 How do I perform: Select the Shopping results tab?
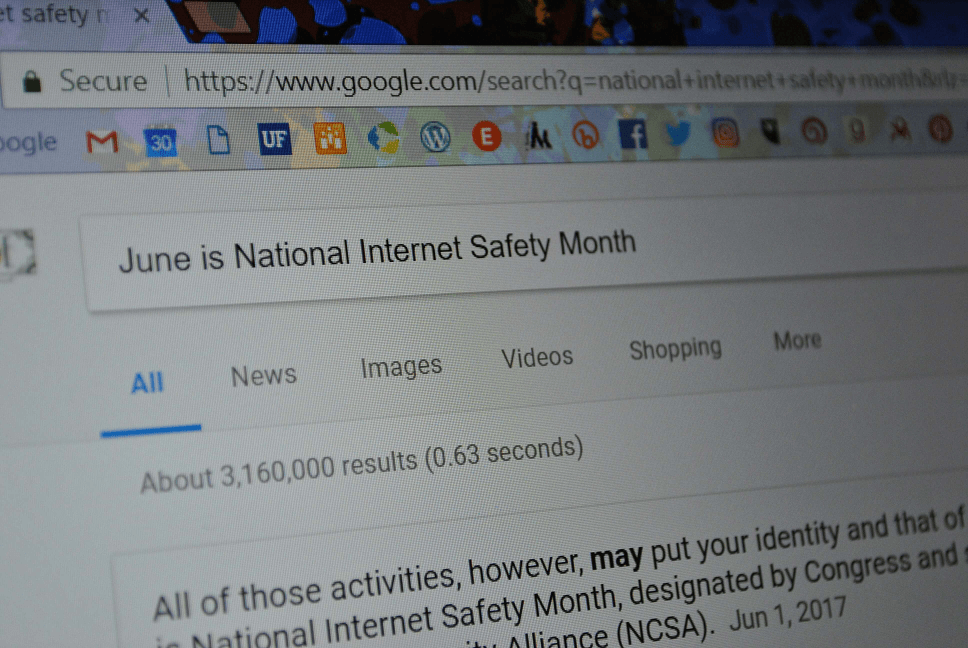tap(675, 349)
